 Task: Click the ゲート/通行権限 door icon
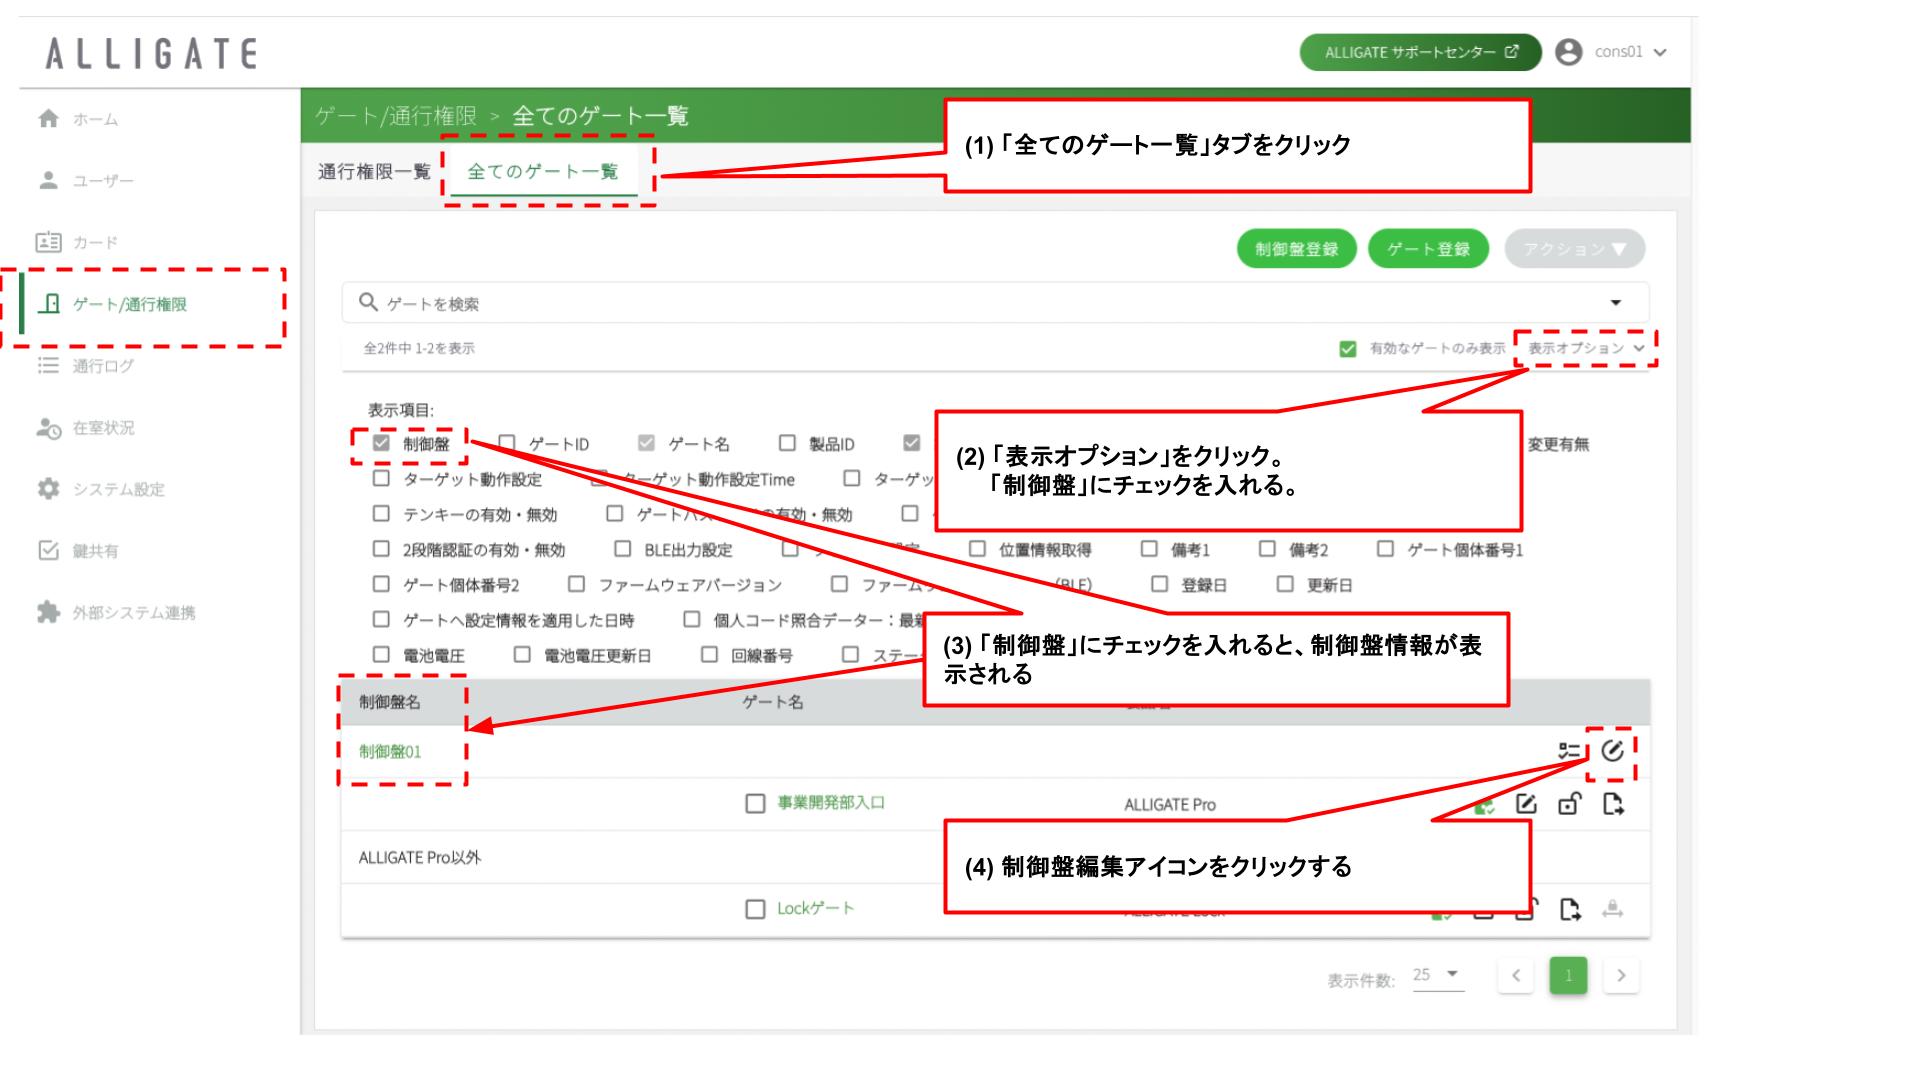(49, 303)
